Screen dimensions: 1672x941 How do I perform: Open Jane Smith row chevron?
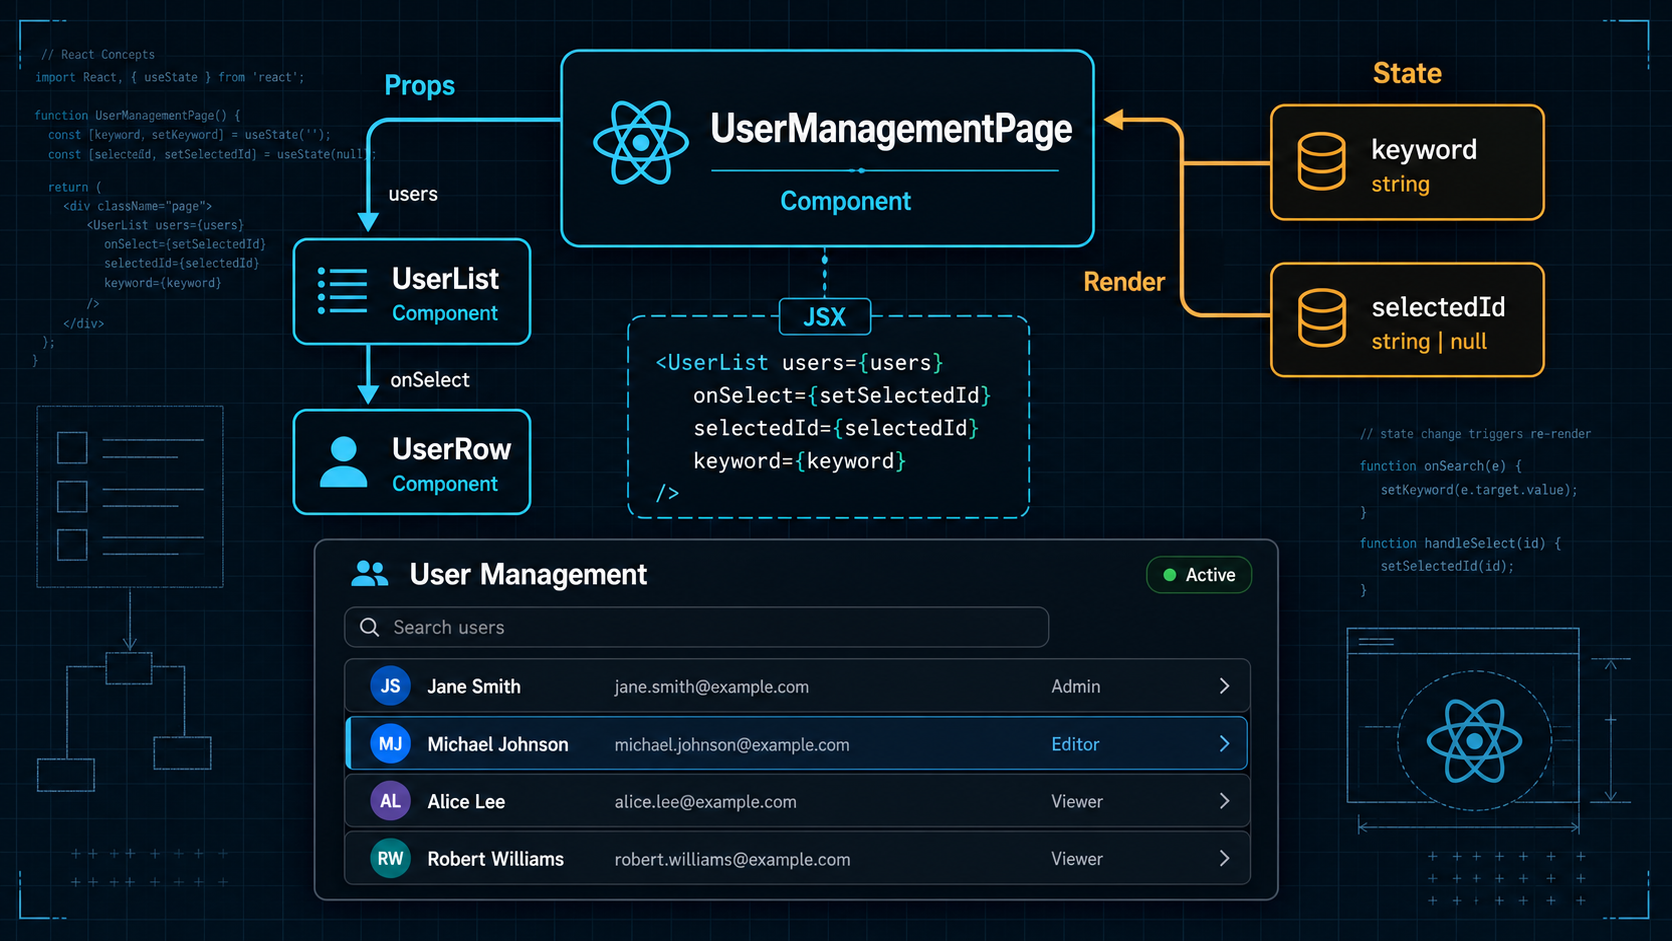click(x=1224, y=686)
